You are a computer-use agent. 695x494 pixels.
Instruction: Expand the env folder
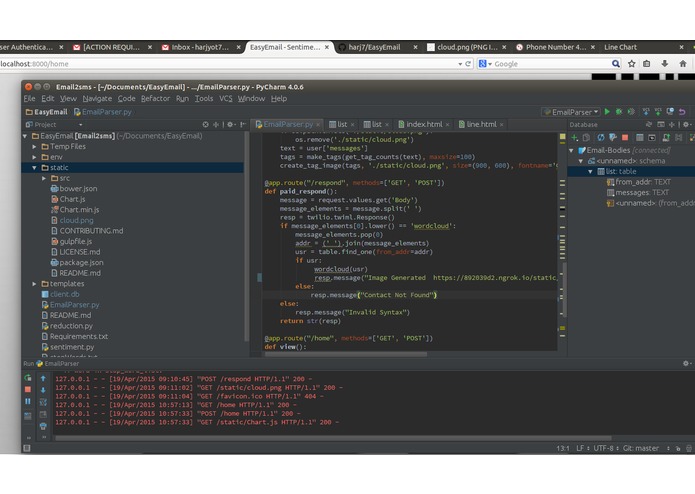[x=34, y=157]
